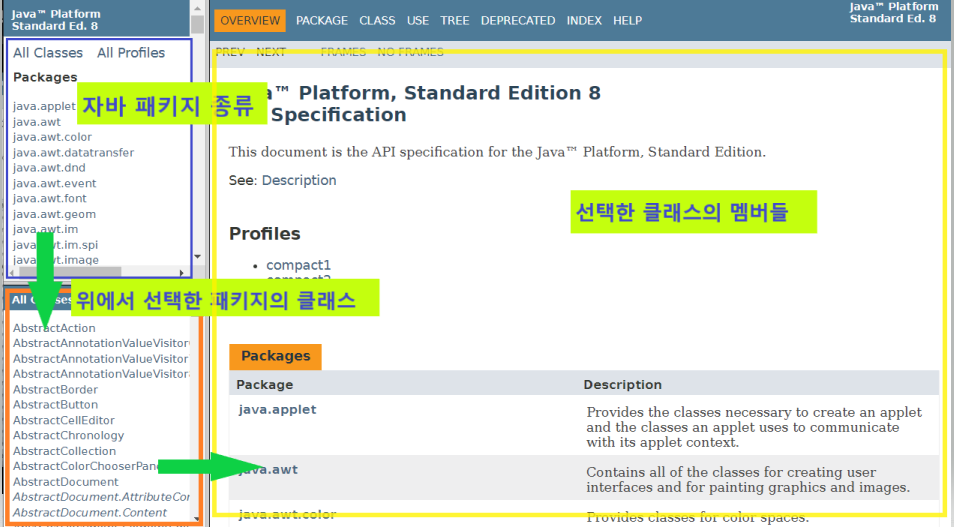
Task: Open the java.awt.geom package
Action: pos(54,214)
